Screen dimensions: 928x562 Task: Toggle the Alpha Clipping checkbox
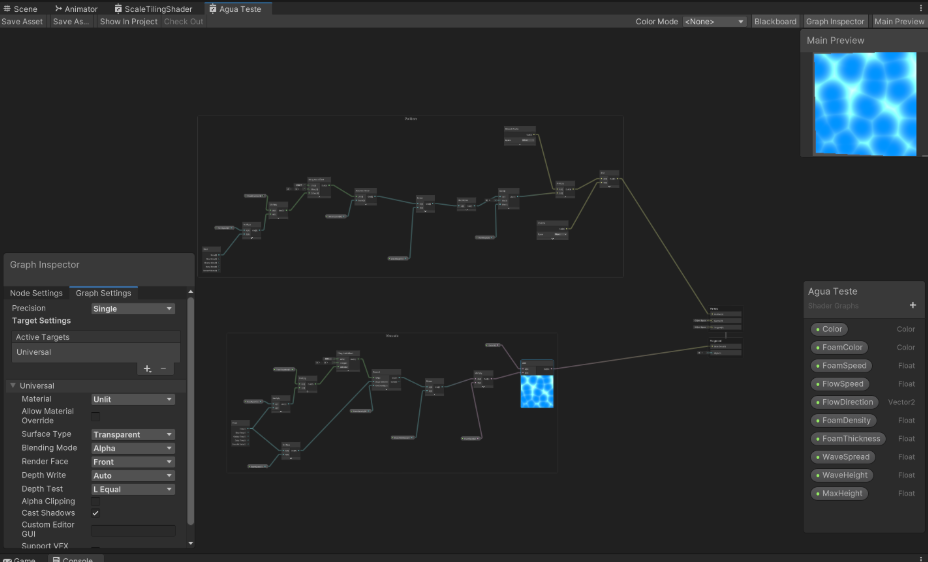(x=96, y=501)
